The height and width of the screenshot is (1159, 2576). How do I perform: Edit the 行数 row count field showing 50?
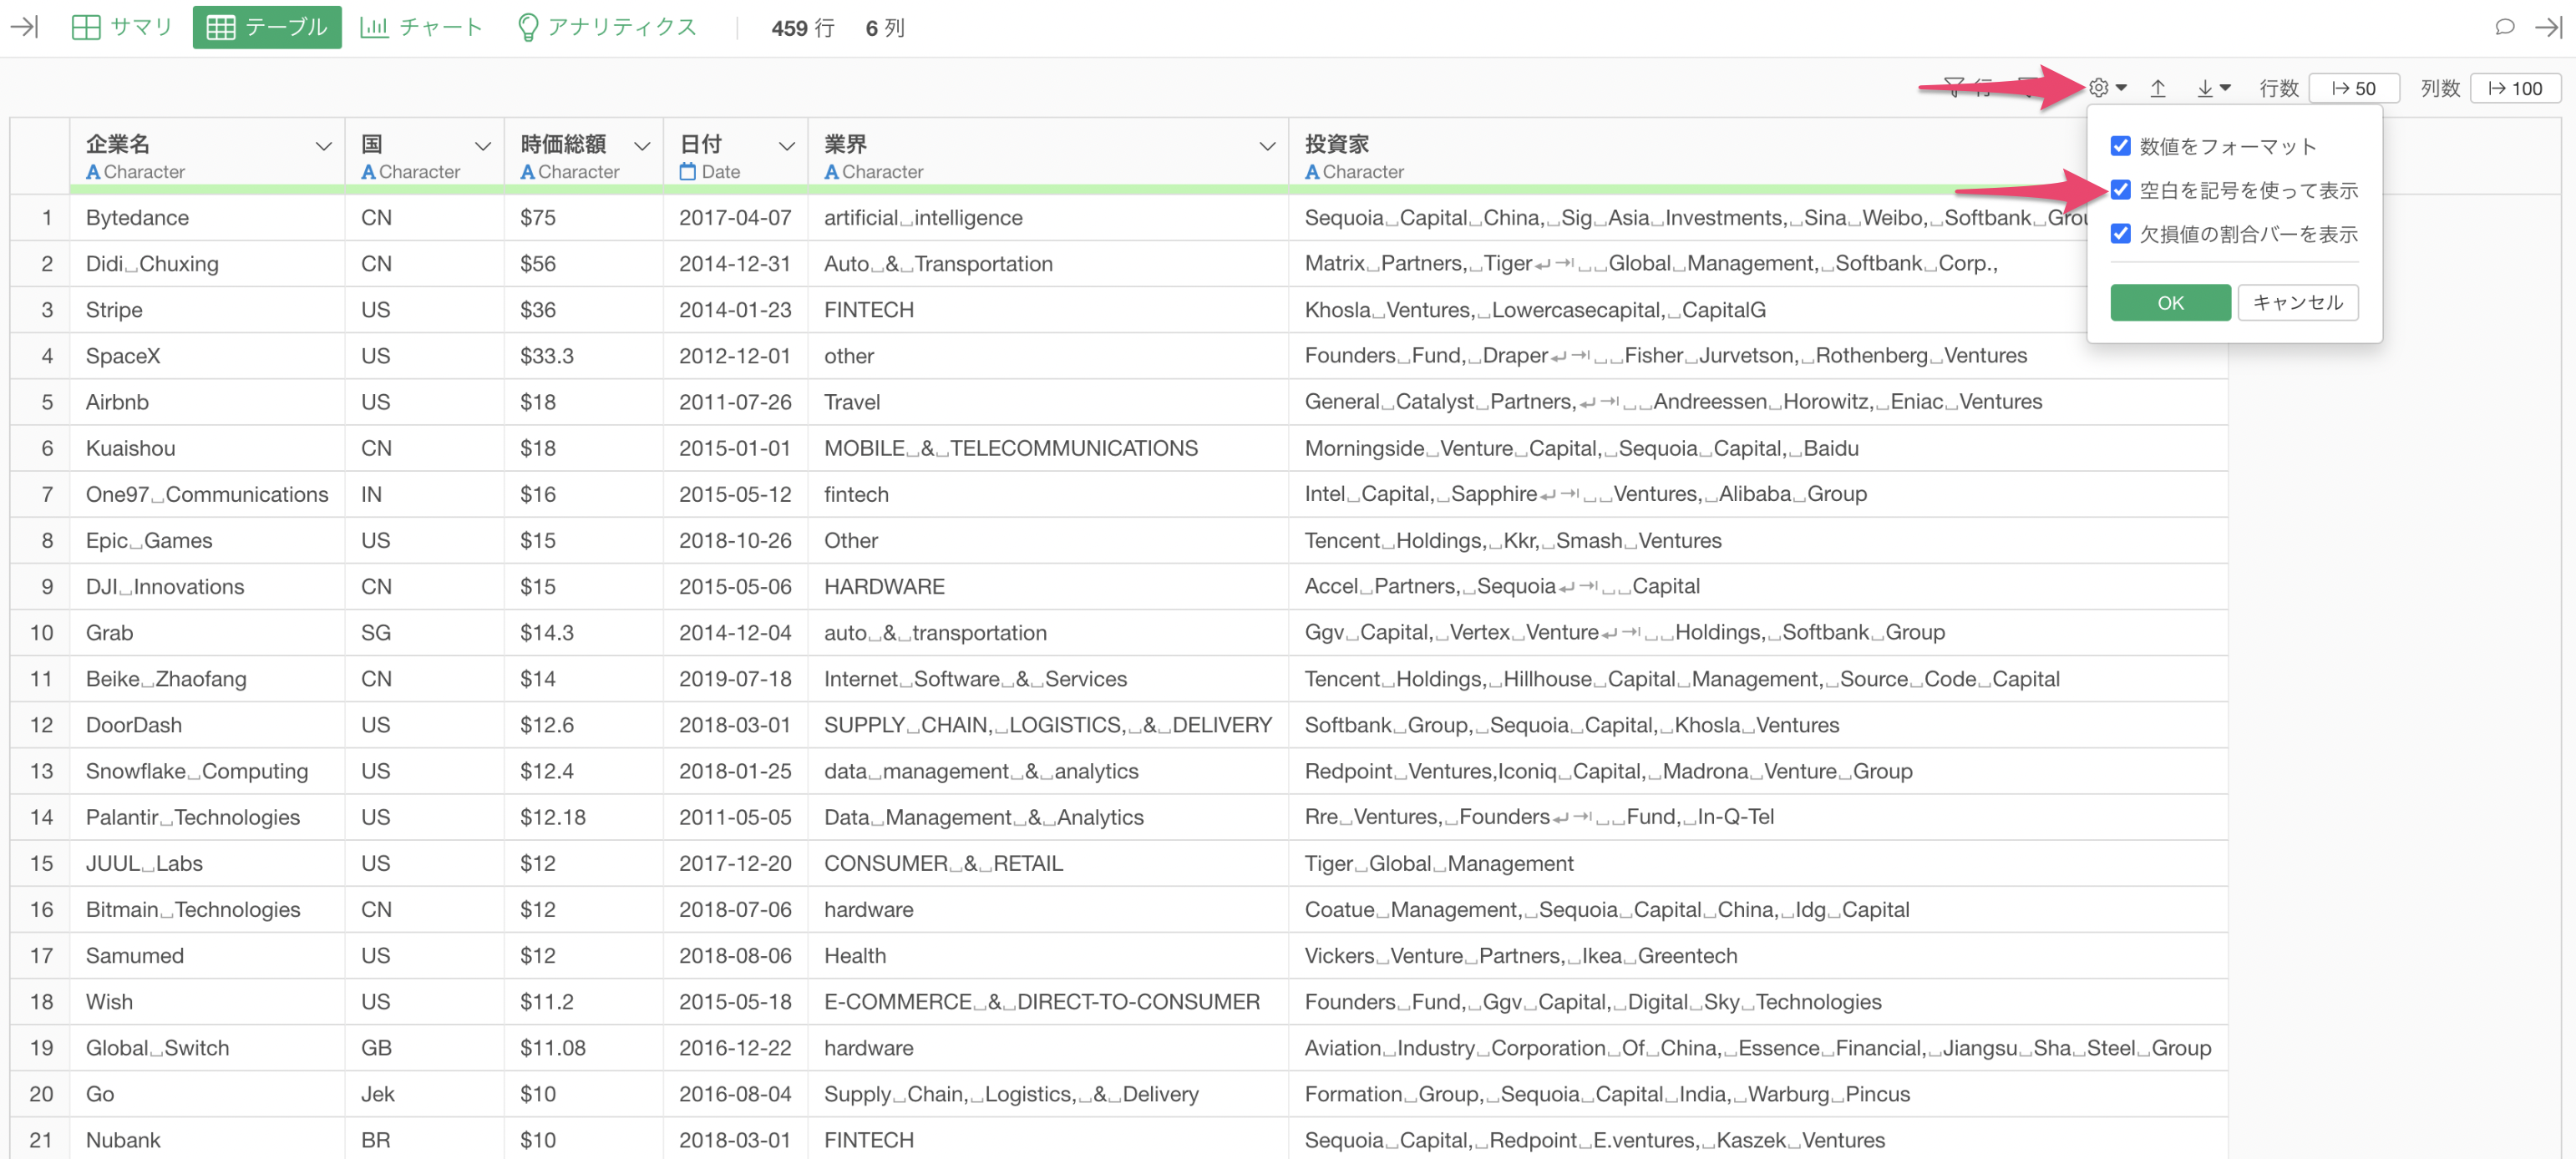click(2354, 88)
